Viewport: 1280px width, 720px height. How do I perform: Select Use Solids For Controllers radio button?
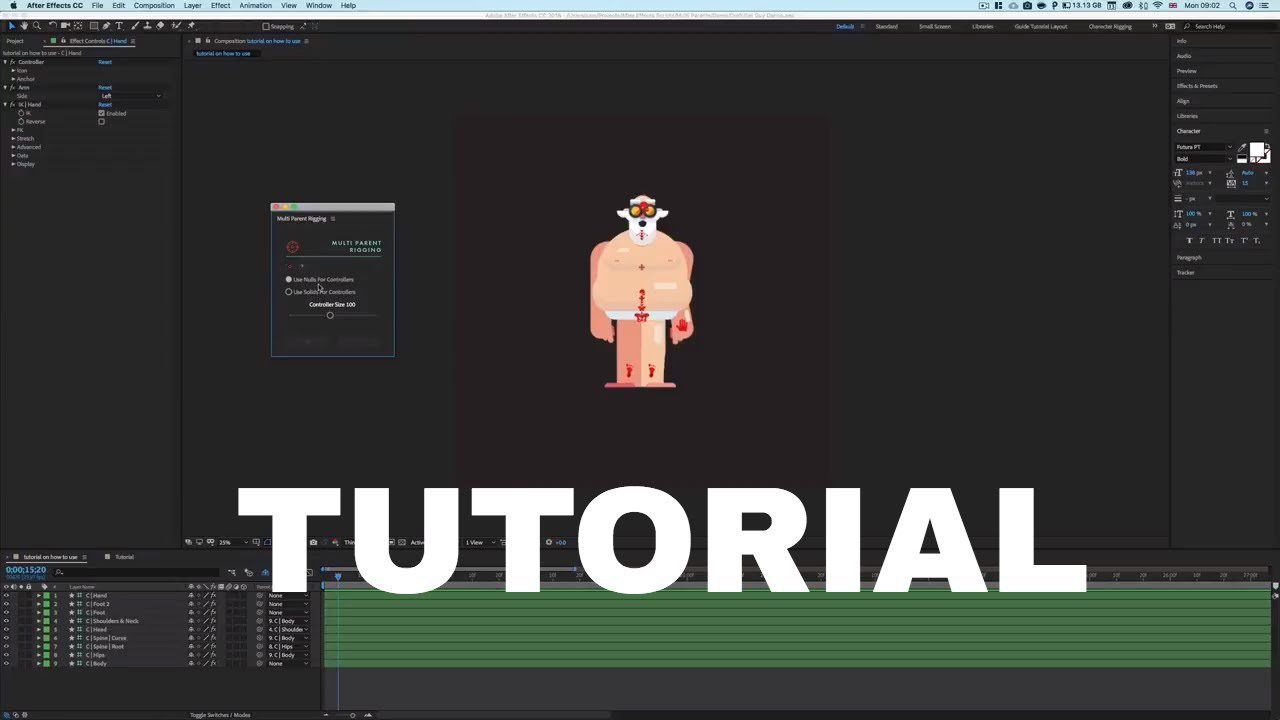[x=289, y=291]
